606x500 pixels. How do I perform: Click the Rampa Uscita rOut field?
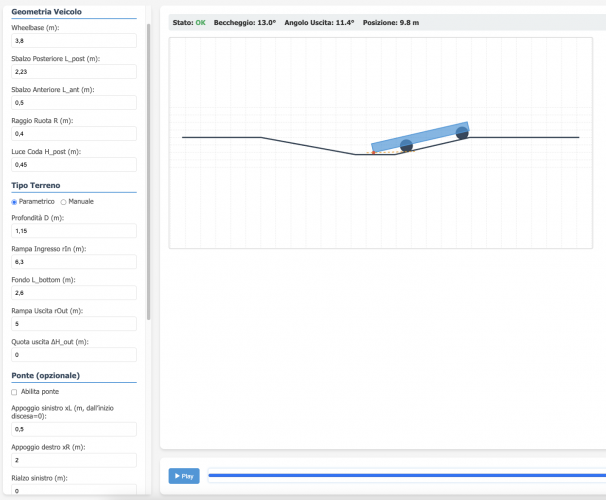[73, 324]
